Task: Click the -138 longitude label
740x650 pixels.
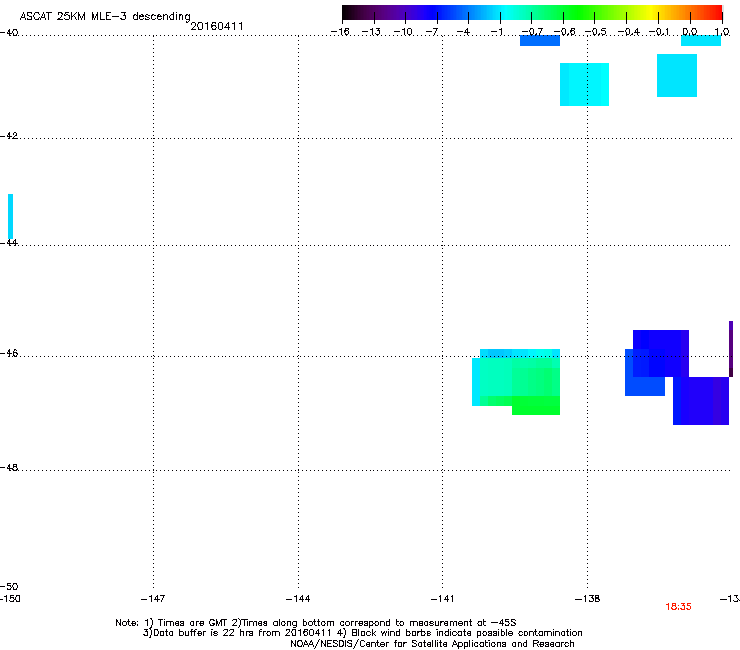Action: click(587, 599)
